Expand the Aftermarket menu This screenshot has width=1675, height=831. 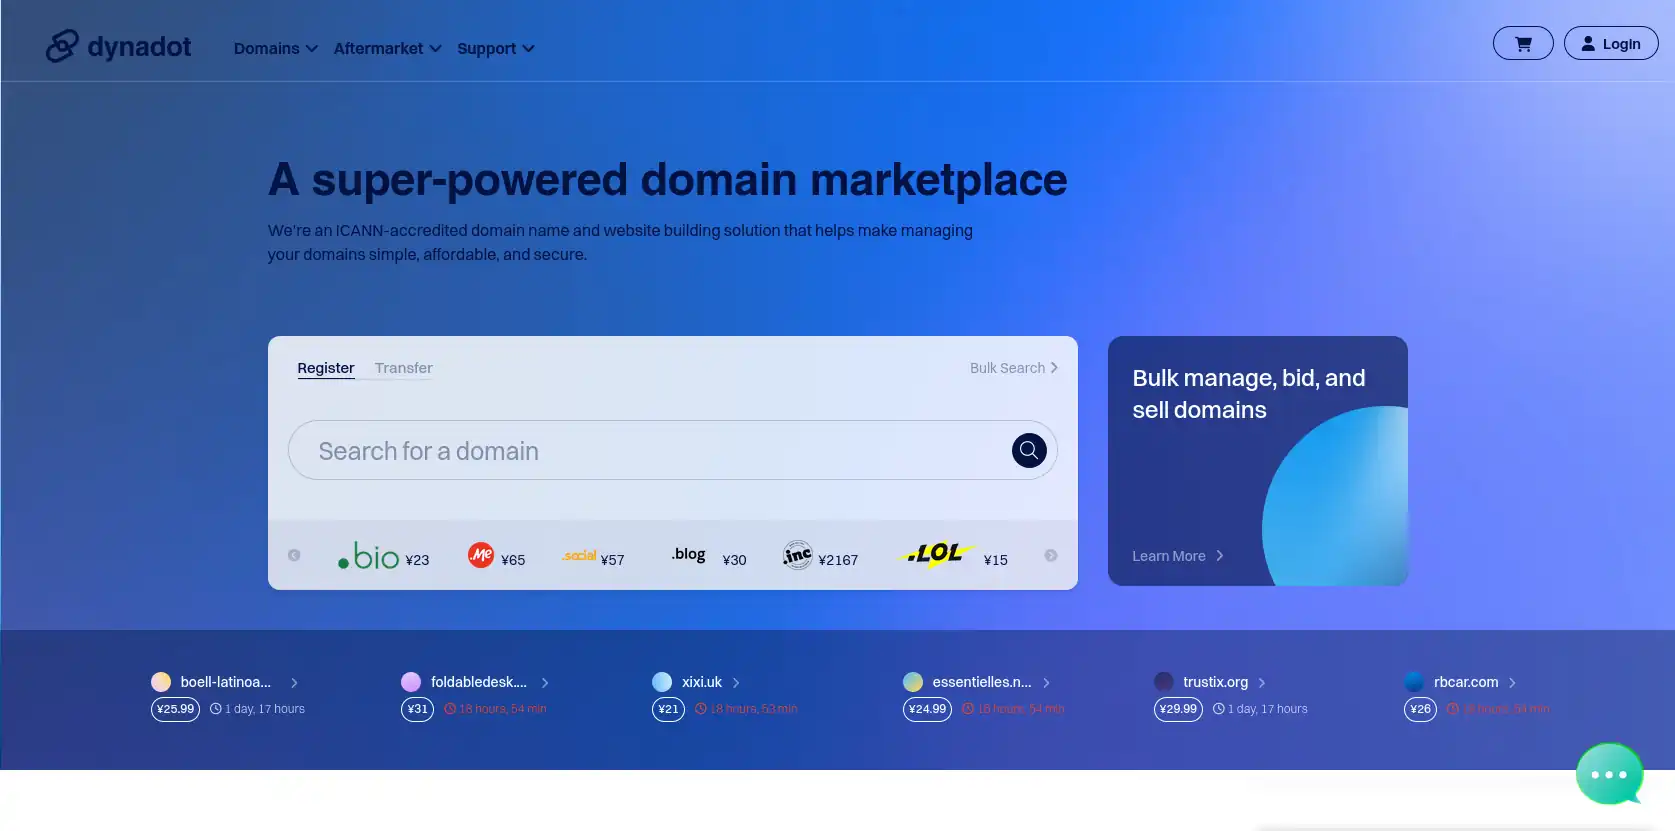click(x=387, y=48)
